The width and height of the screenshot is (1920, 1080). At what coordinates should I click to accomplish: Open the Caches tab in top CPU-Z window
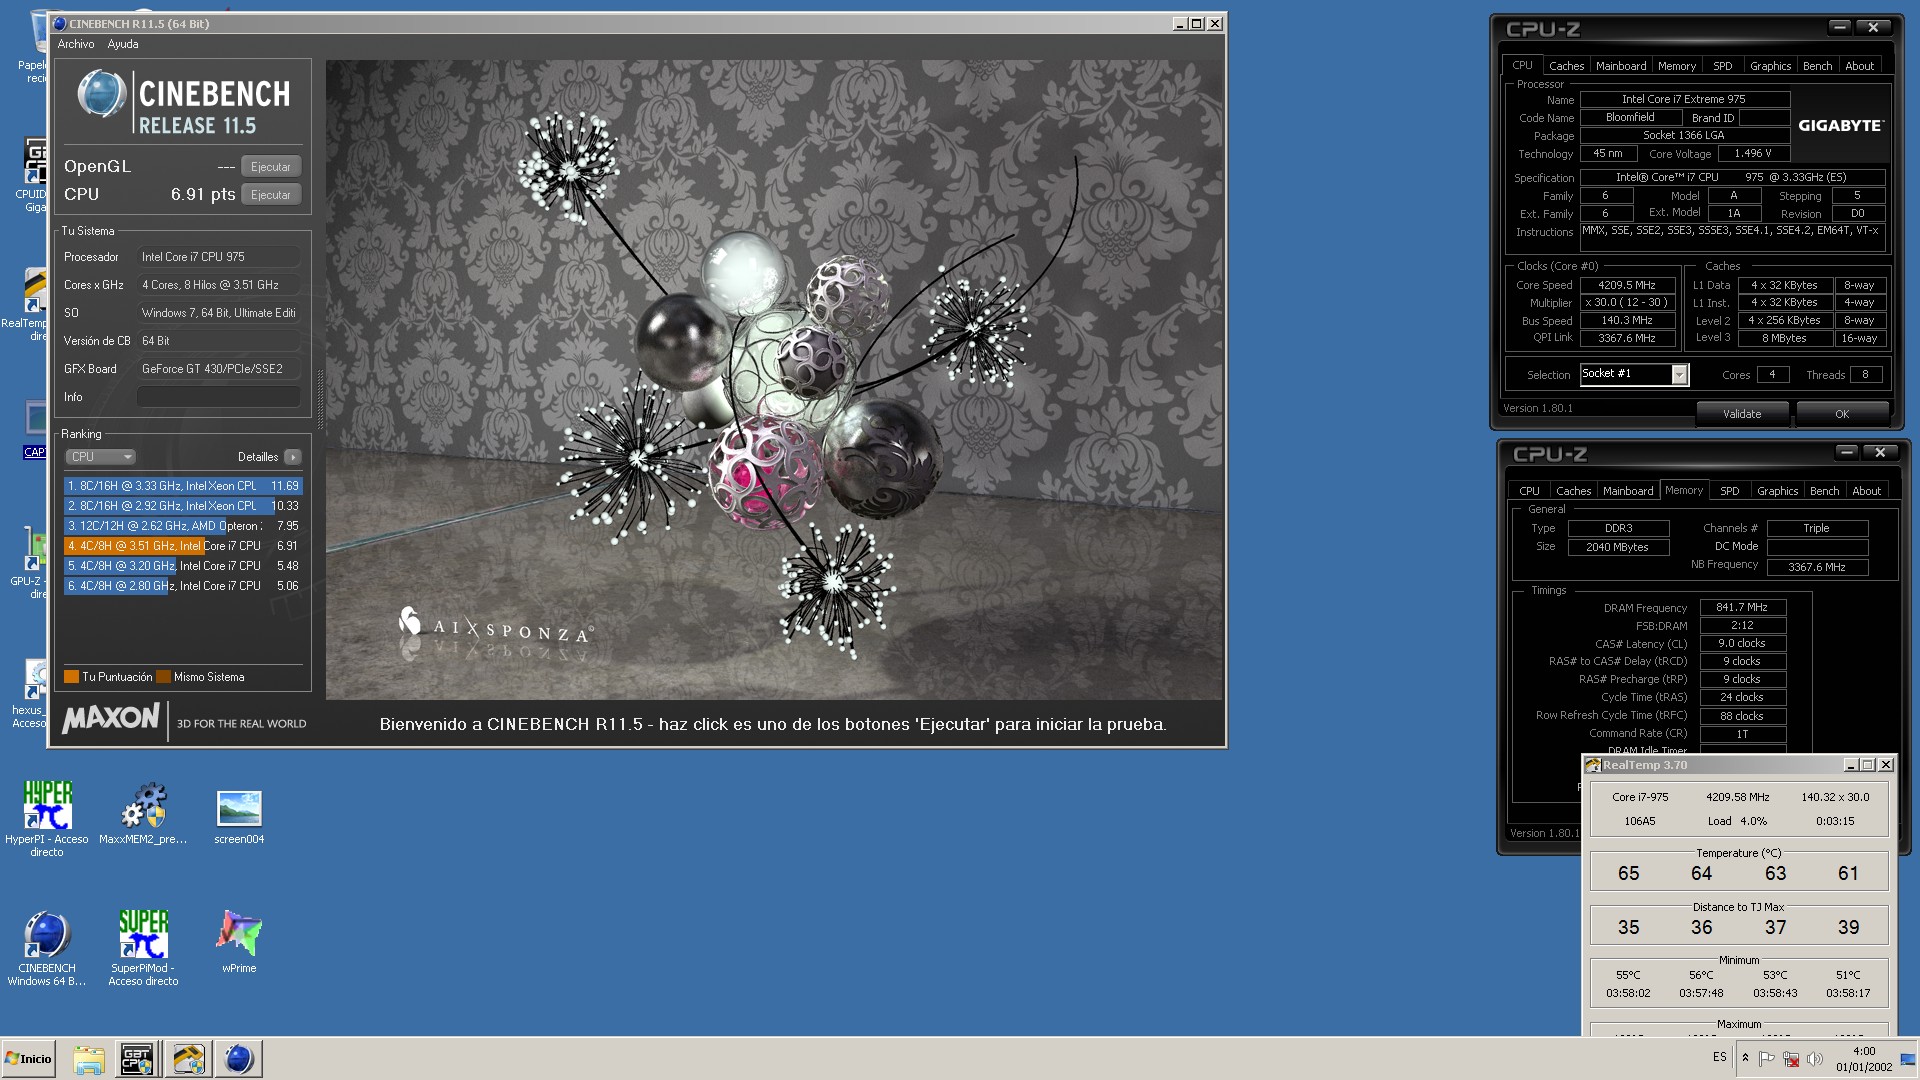(1566, 66)
